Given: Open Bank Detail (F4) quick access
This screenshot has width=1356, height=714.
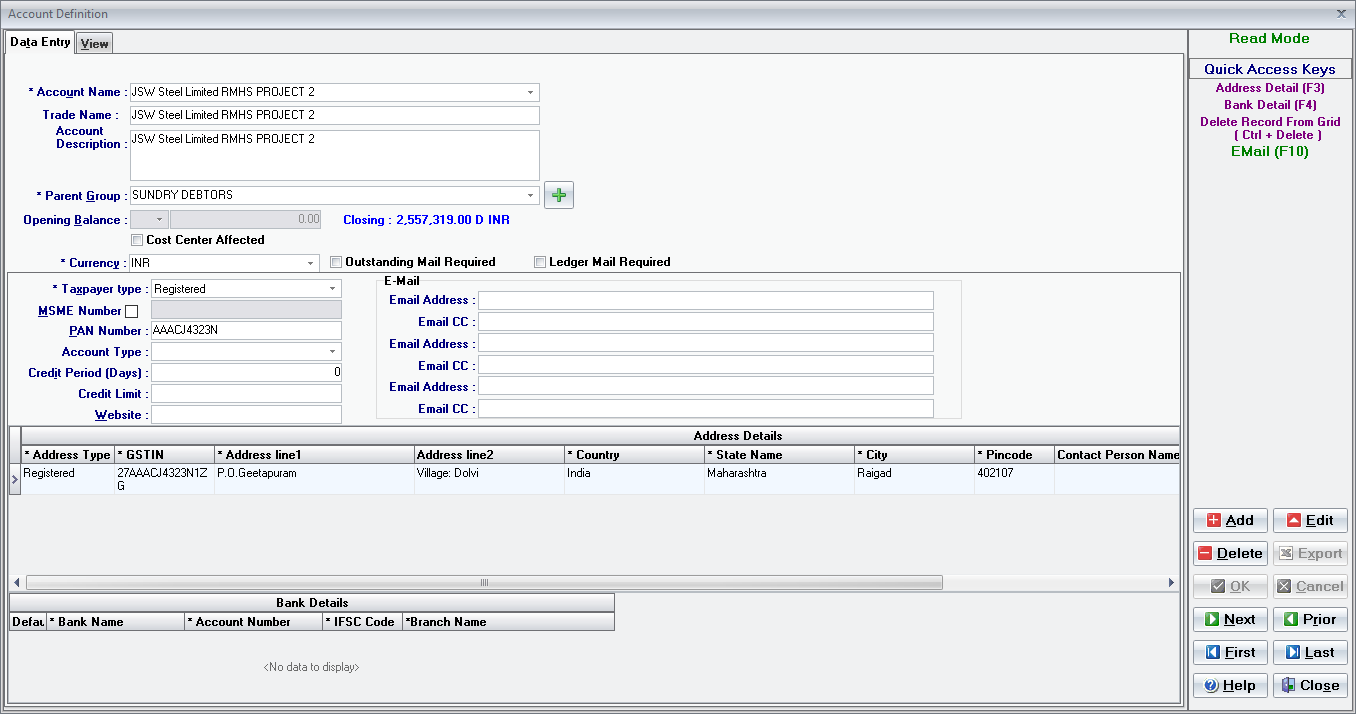Looking at the screenshot, I should point(1269,105).
